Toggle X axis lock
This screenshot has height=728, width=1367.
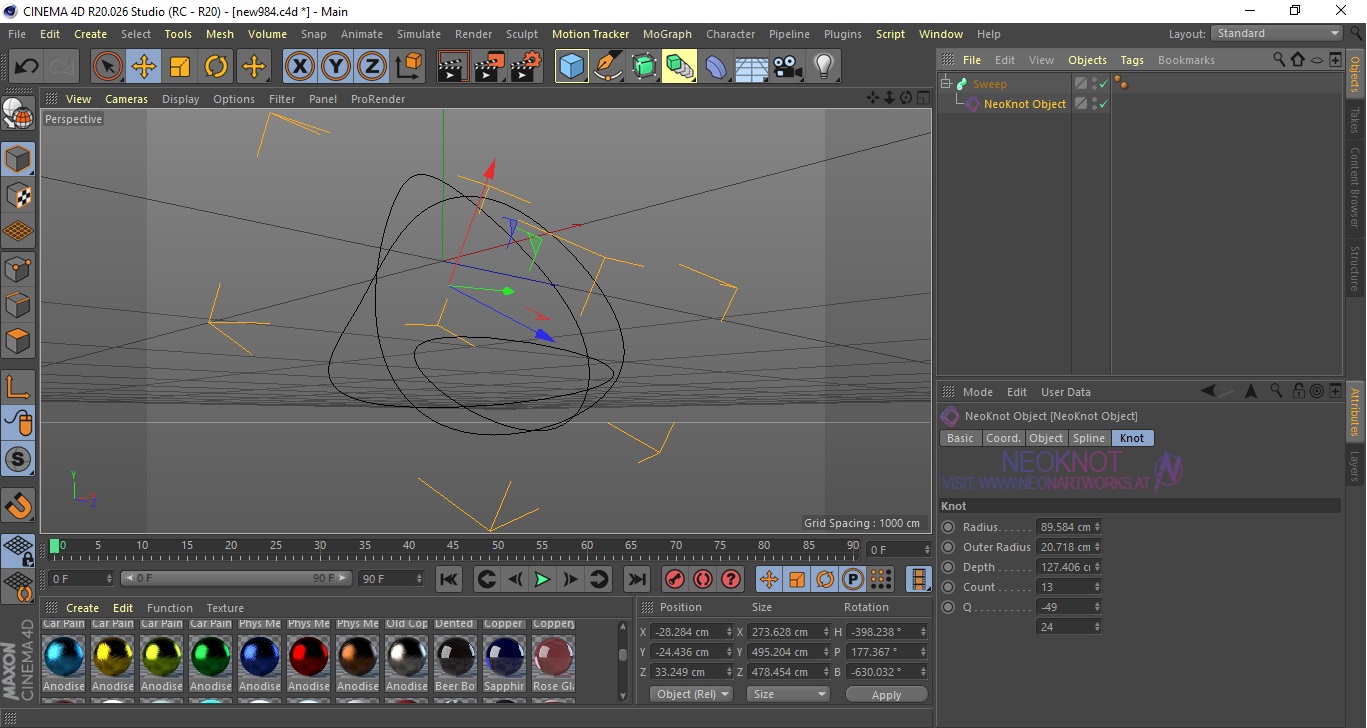pyautogui.click(x=299, y=67)
